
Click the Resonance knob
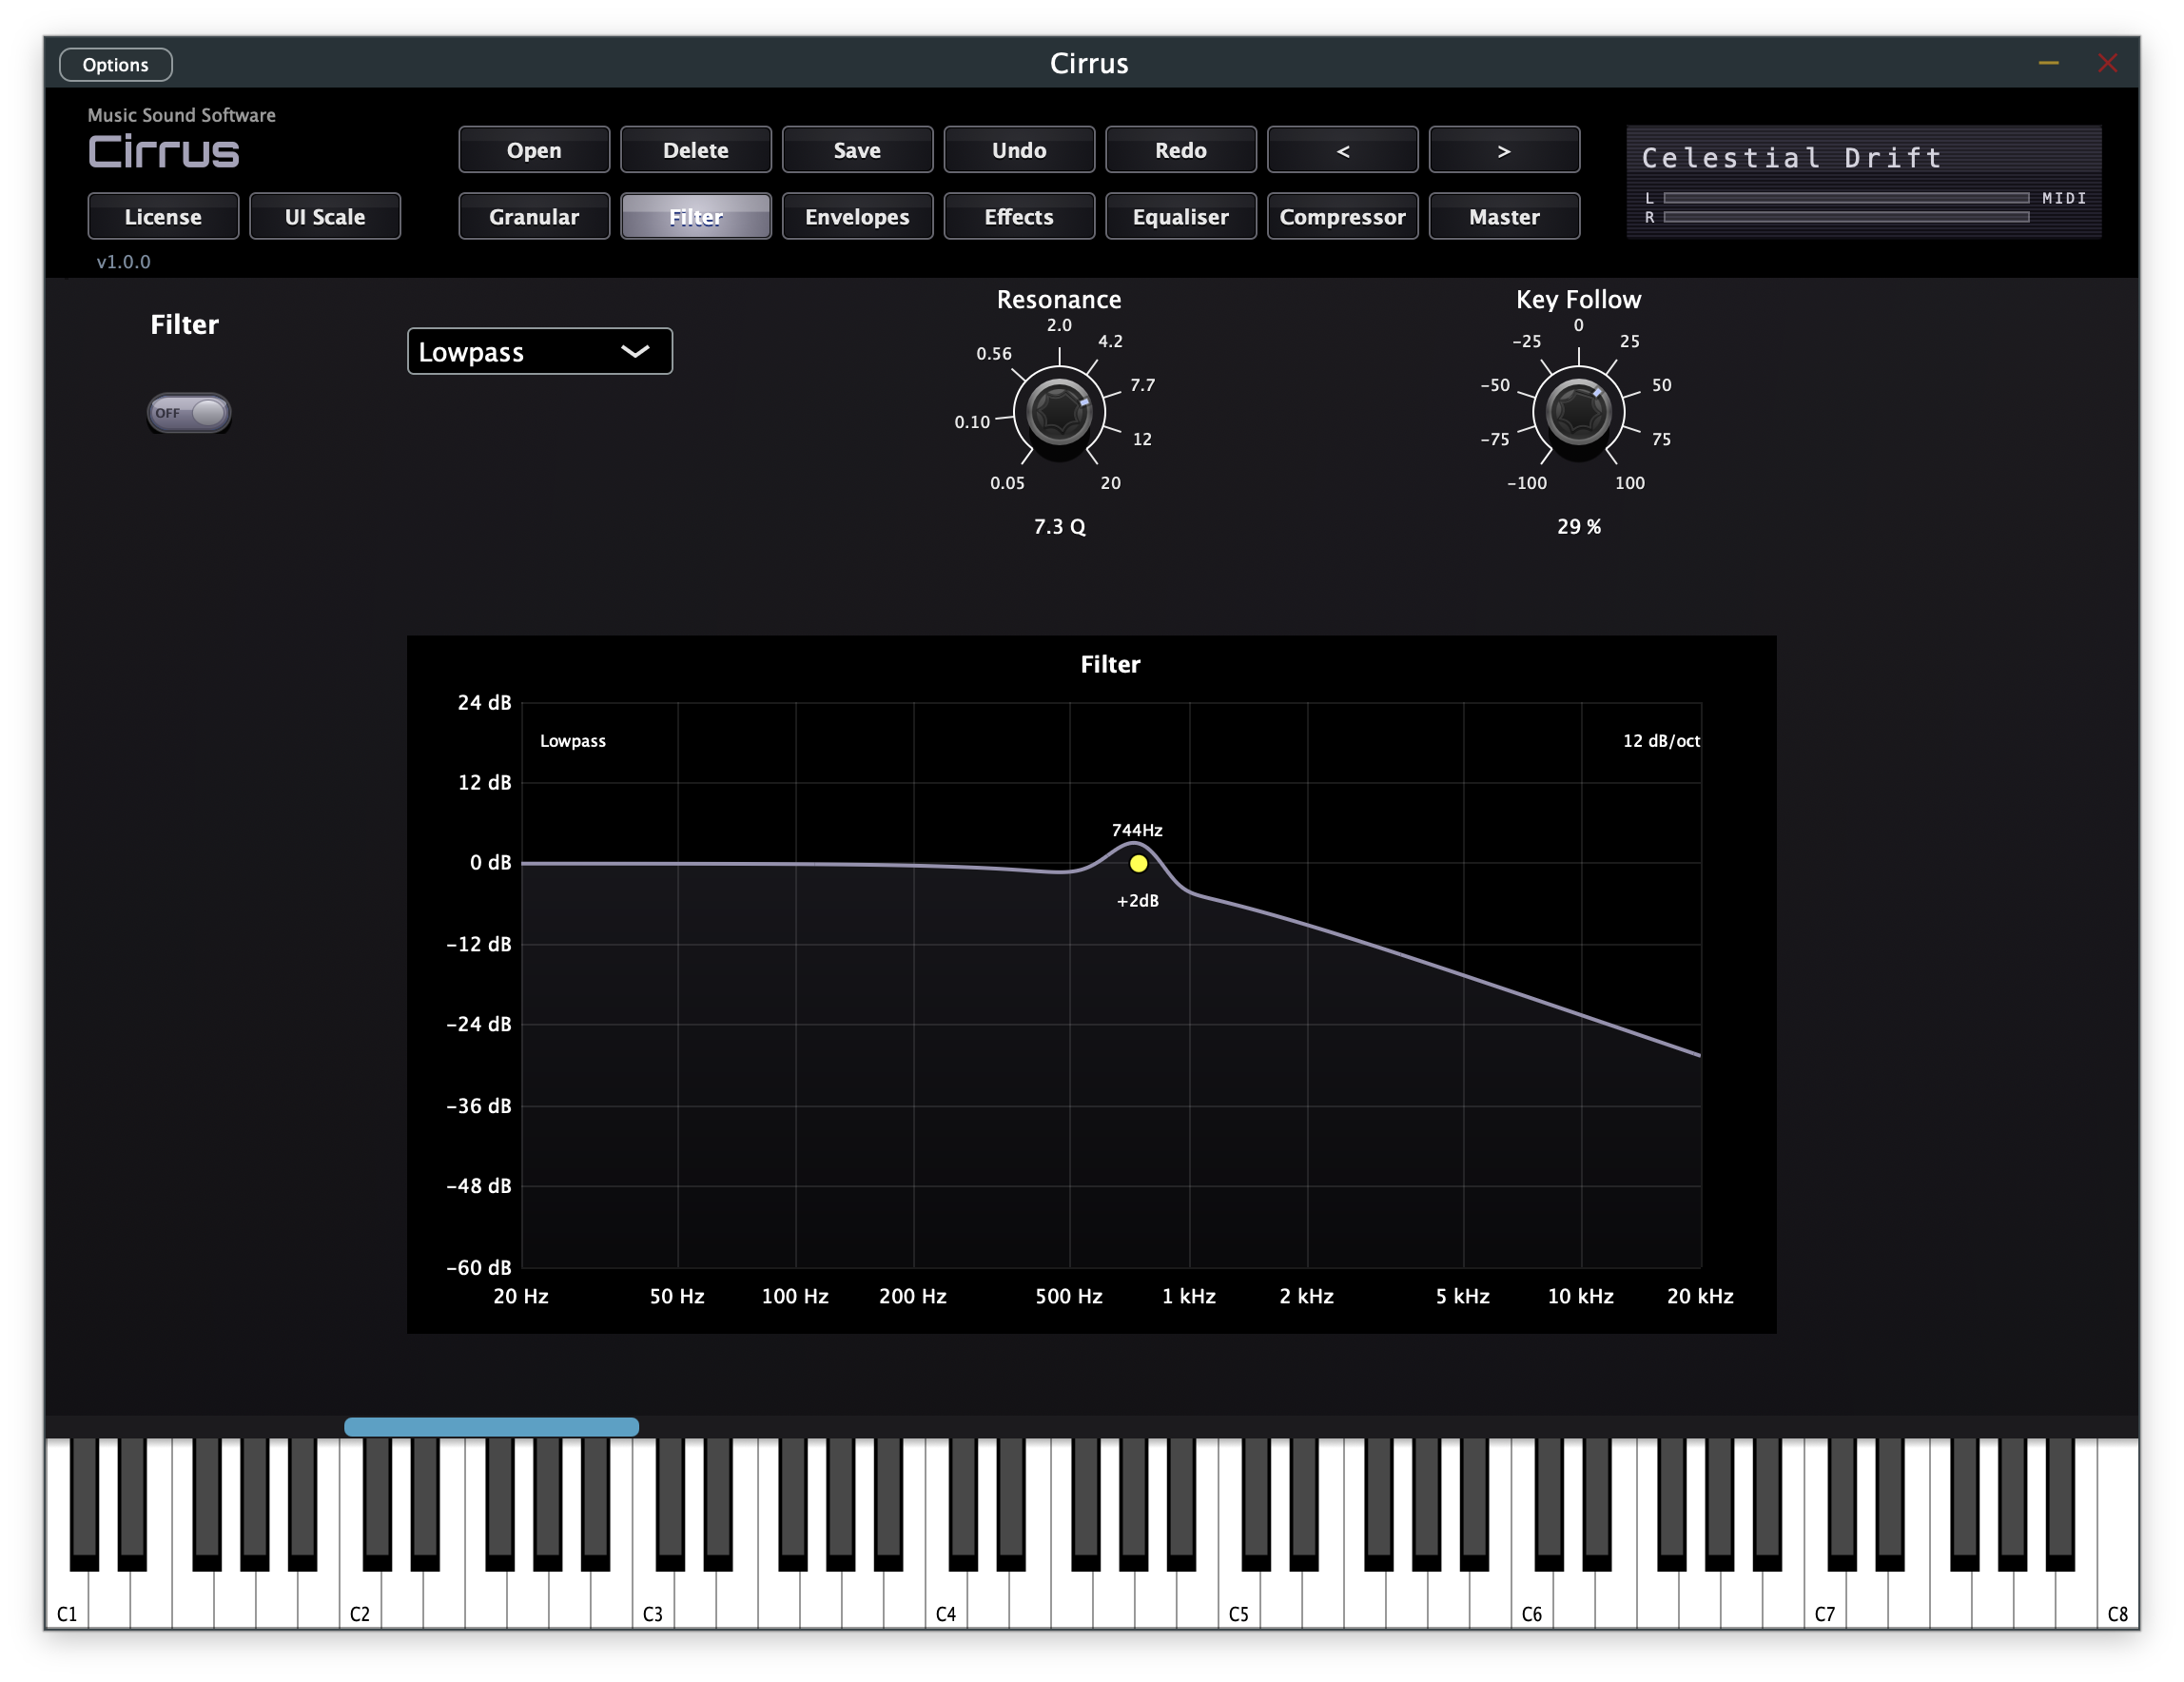pyautogui.click(x=1059, y=411)
